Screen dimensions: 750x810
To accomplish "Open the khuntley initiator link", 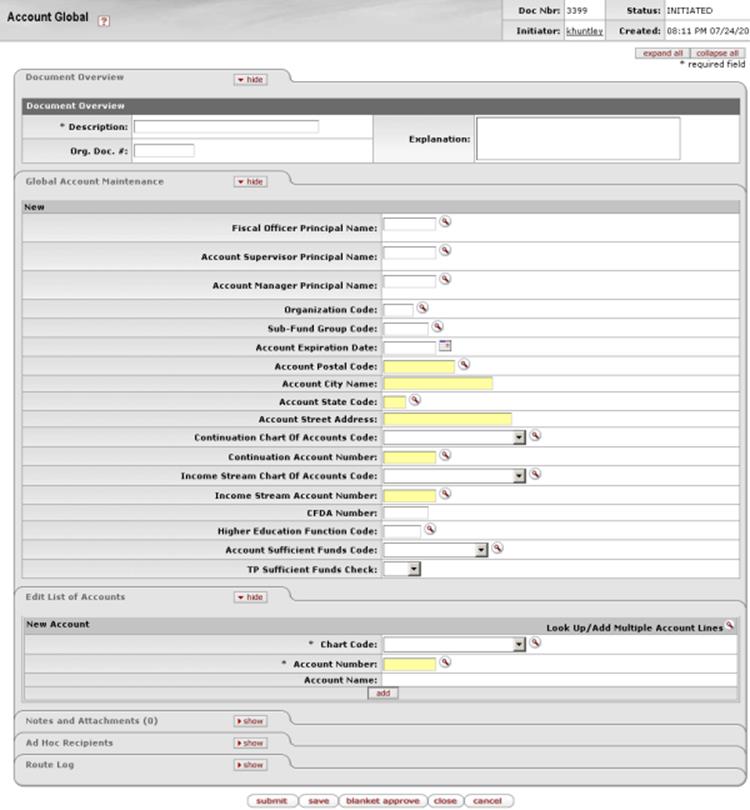I will 584,31.
